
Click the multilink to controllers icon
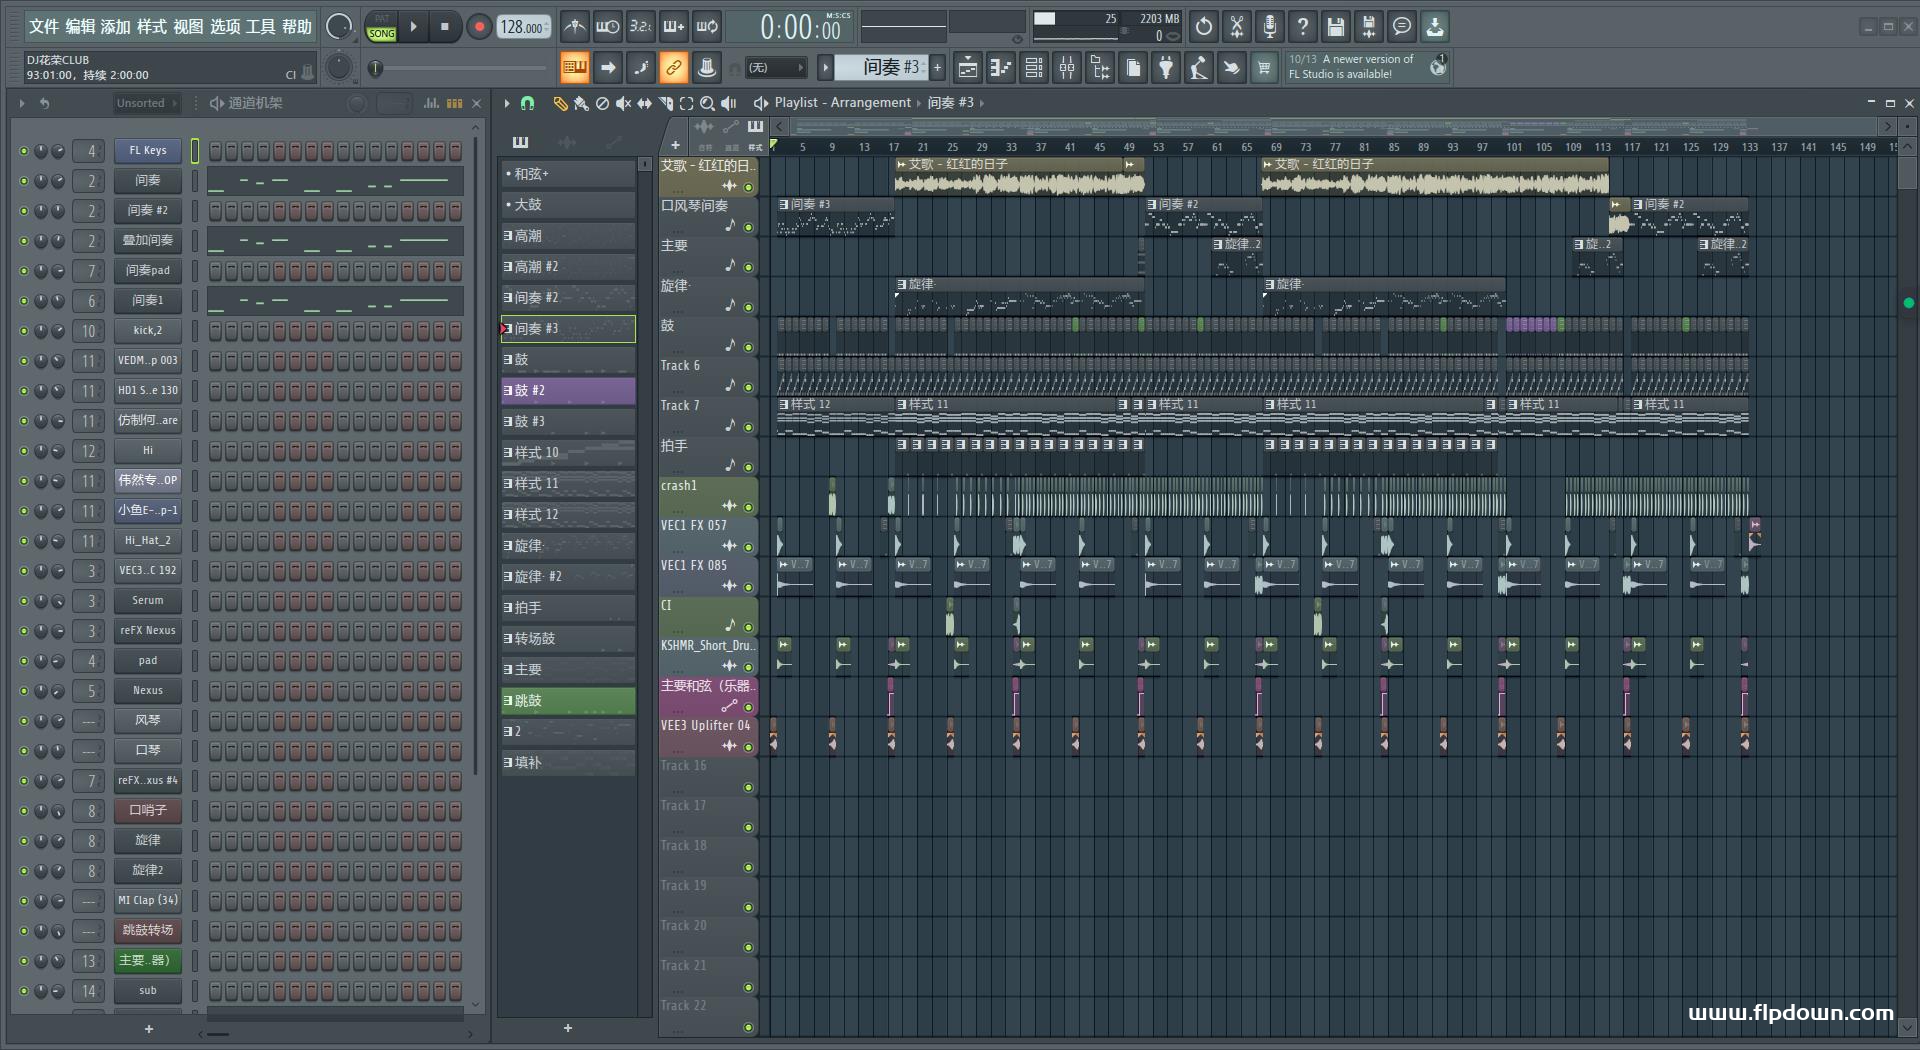pyautogui.click(x=707, y=68)
